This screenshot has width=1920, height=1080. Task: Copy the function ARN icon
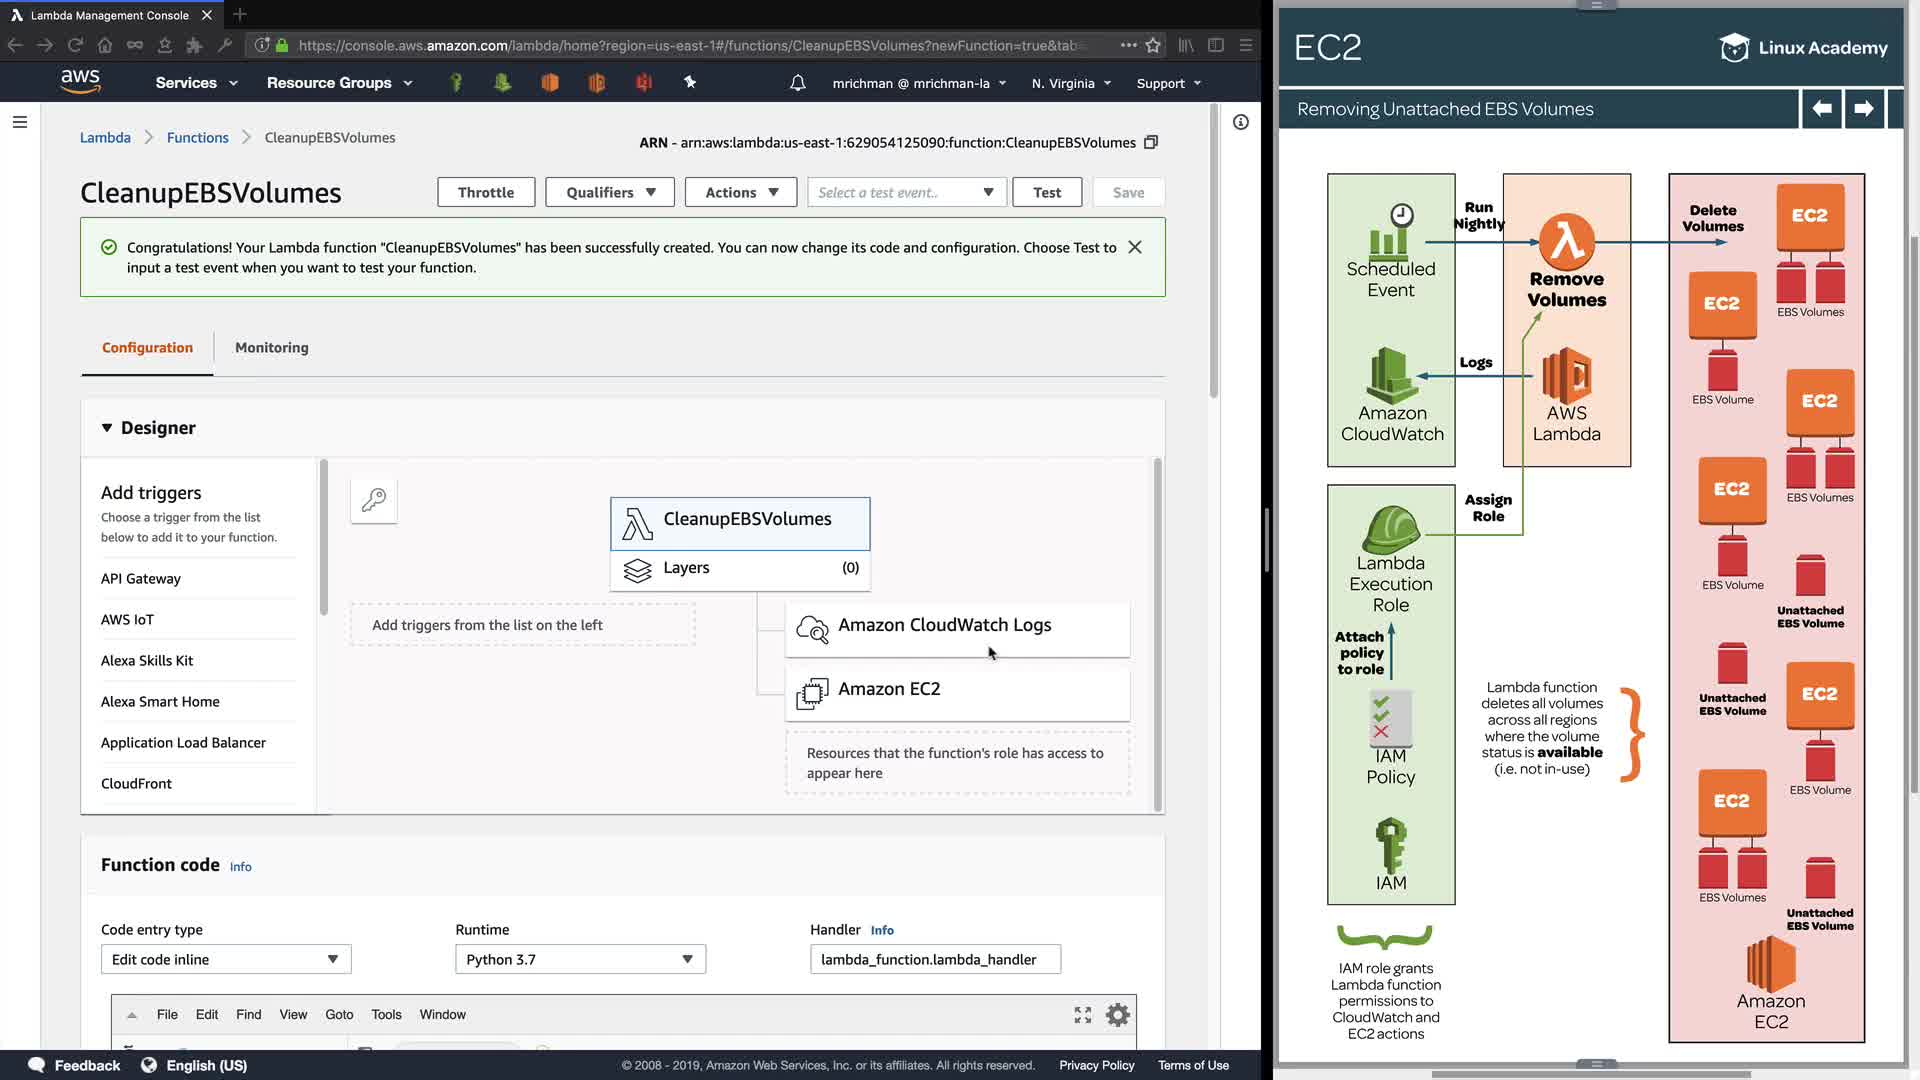[1151, 142]
